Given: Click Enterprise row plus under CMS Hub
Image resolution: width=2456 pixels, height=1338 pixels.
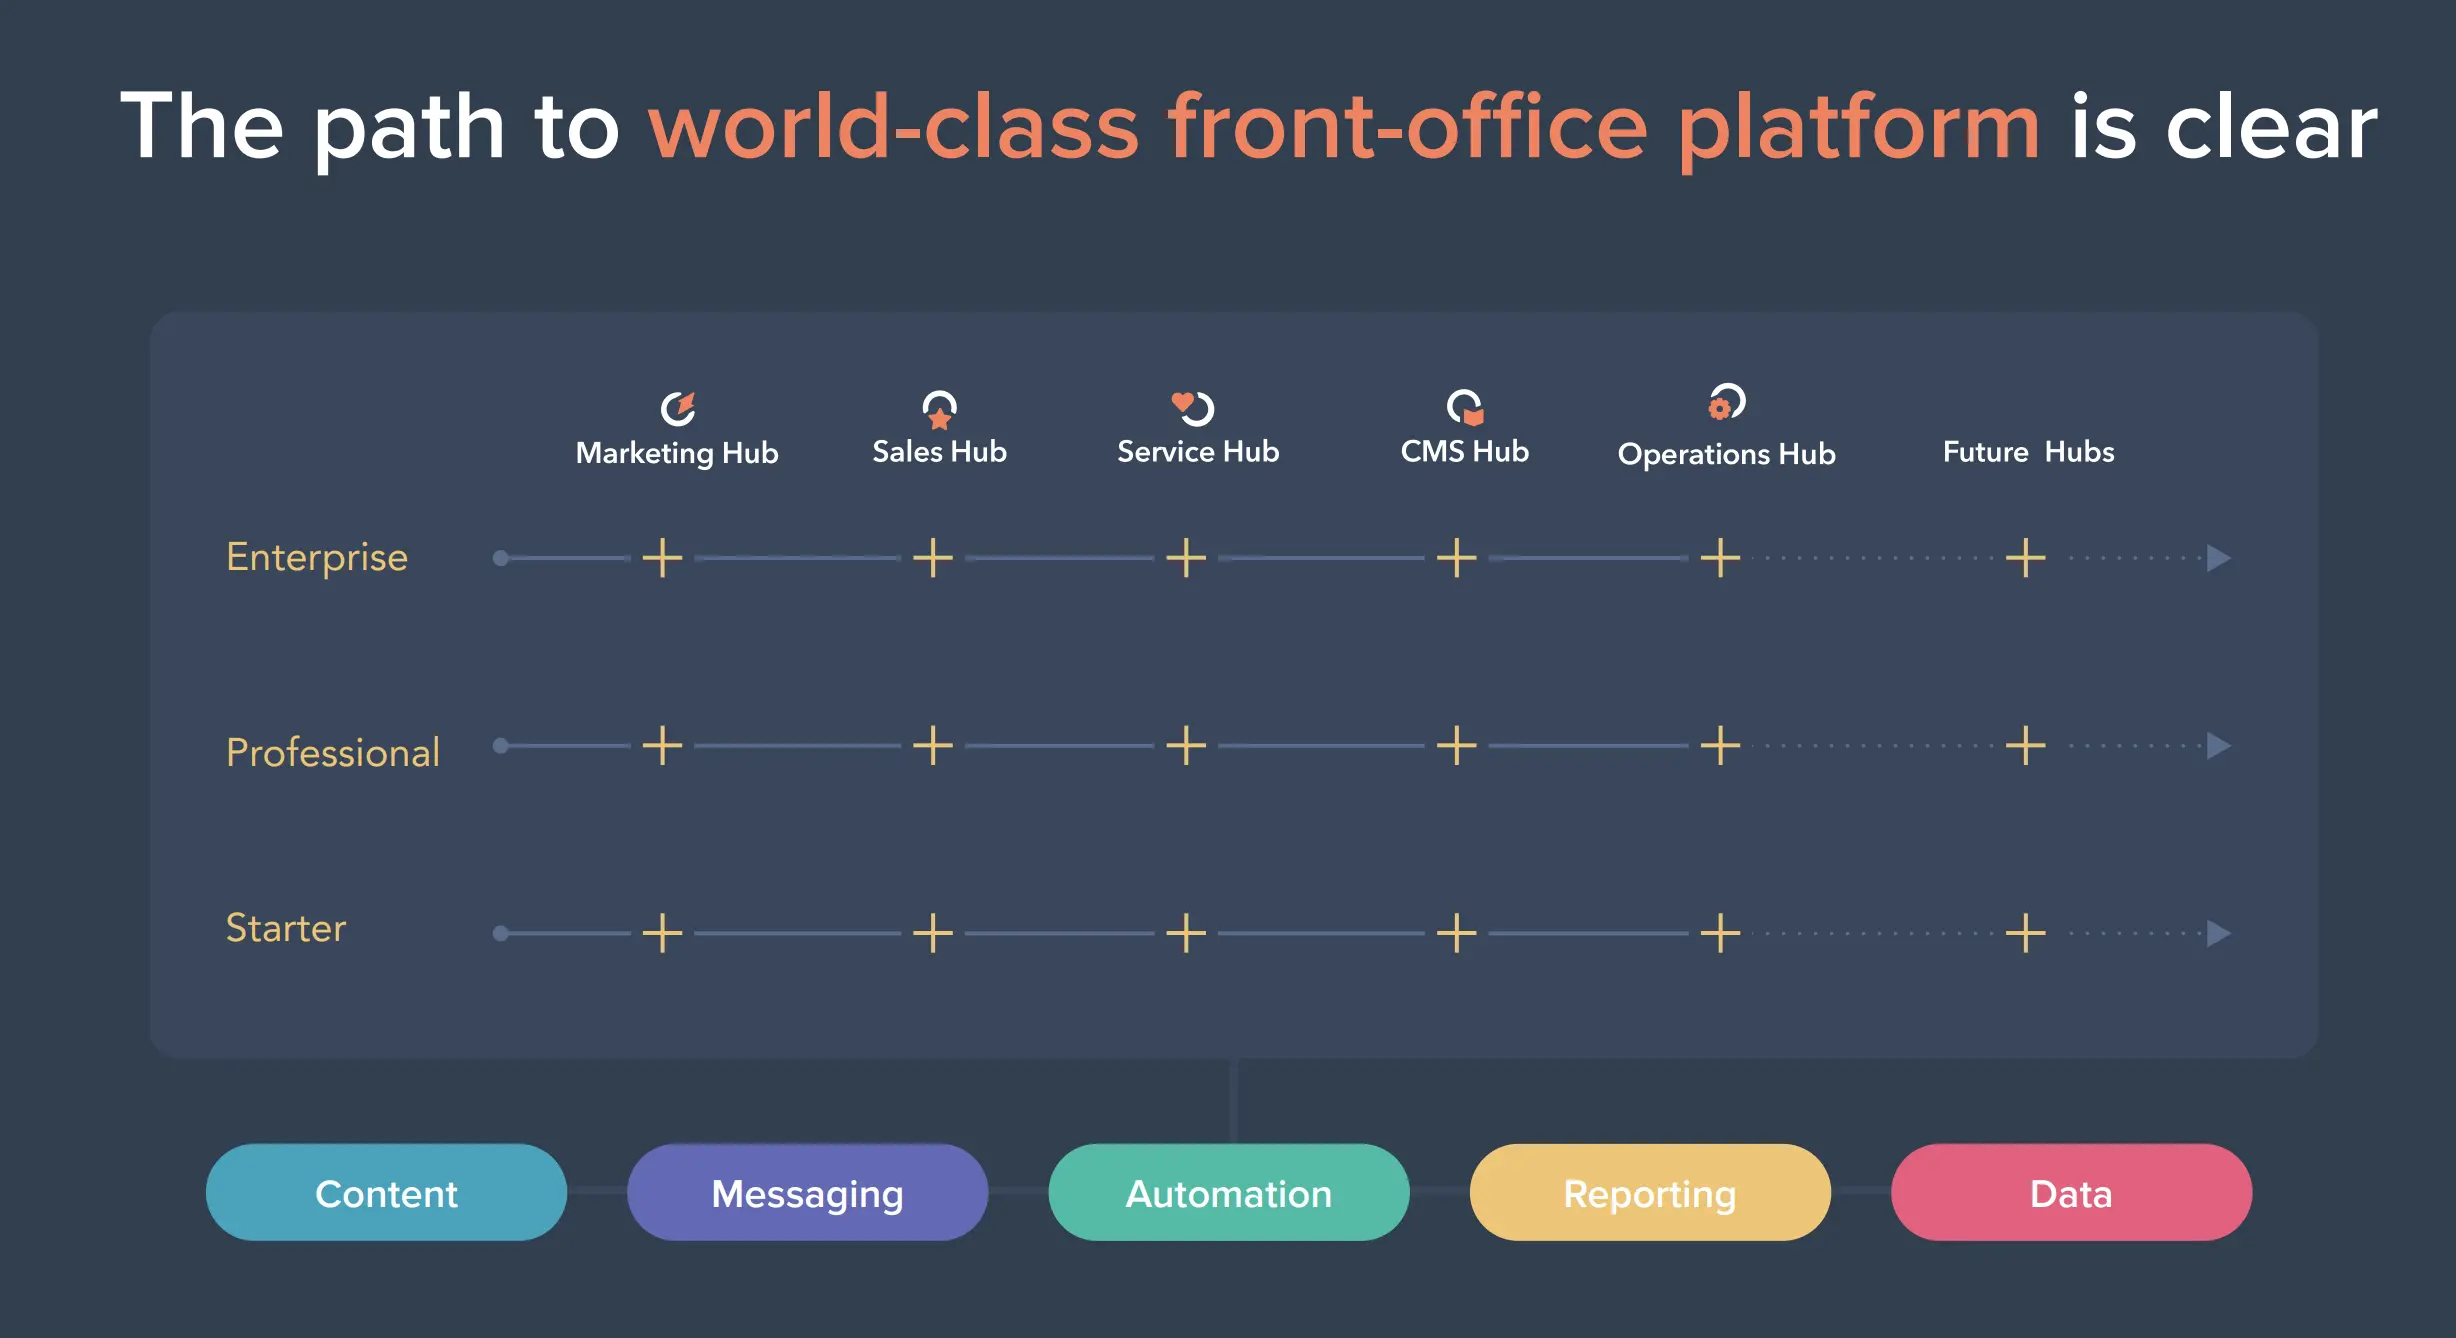Looking at the screenshot, I should tap(1457, 557).
